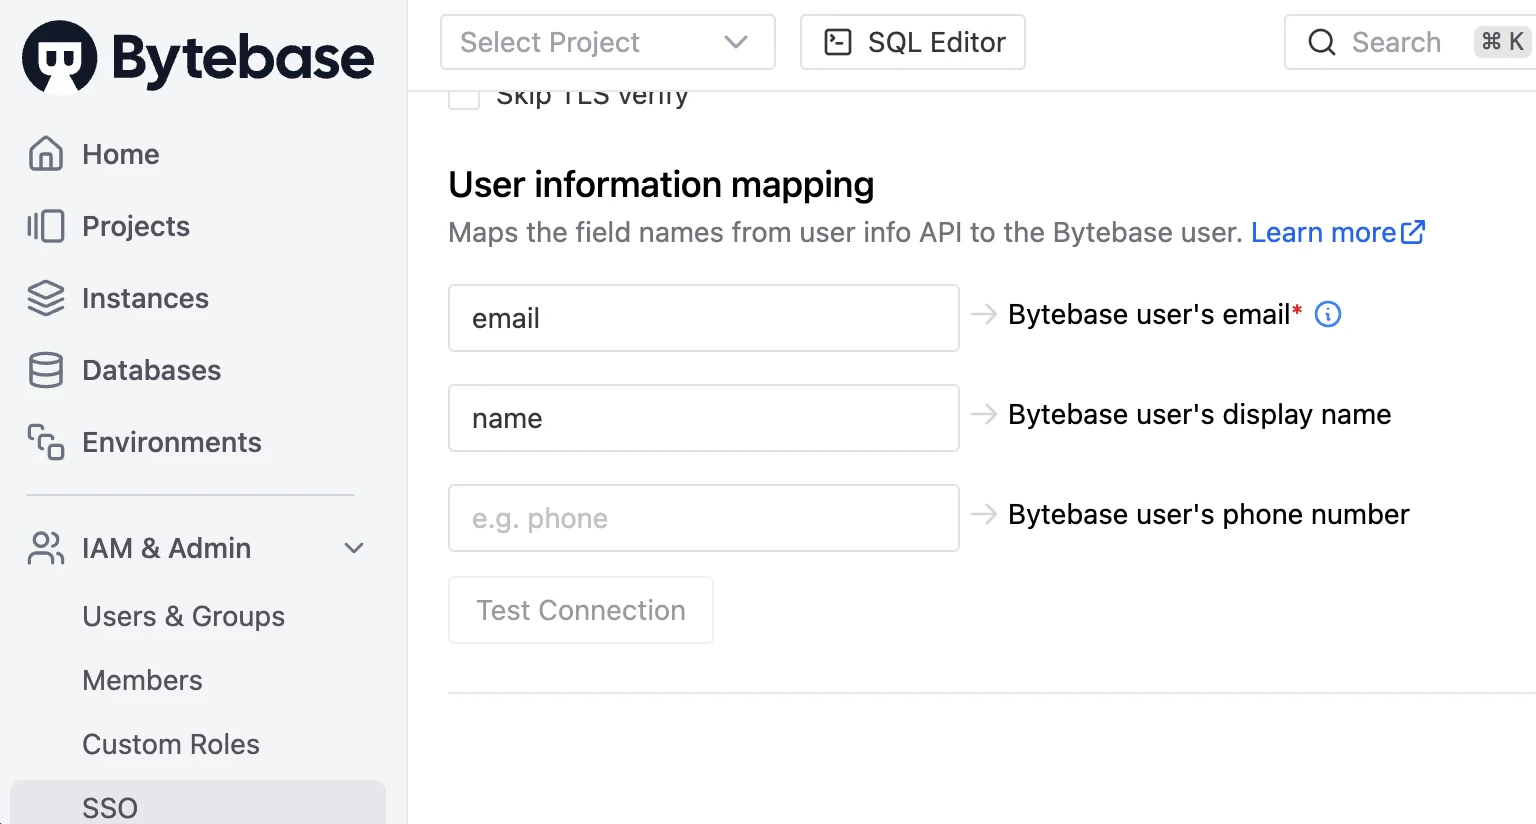Viewport: 1536px width, 824px height.
Task: Click the phone field mapping input
Action: pyautogui.click(x=703, y=518)
